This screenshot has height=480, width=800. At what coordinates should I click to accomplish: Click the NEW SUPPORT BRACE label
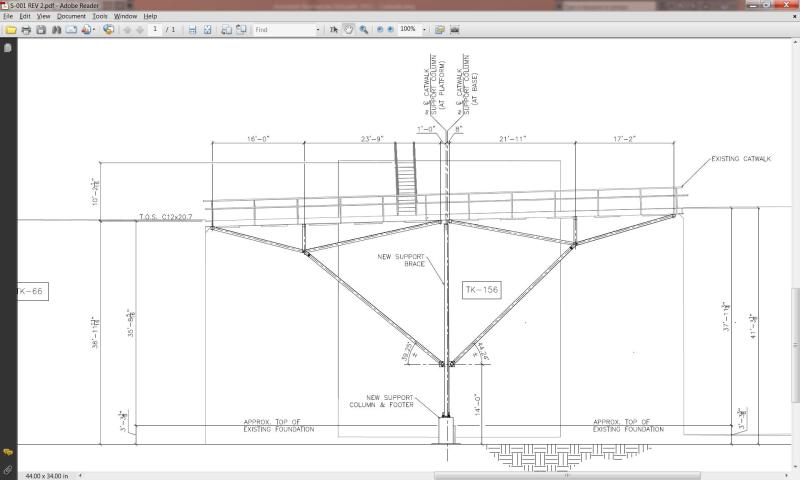click(401, 260)
